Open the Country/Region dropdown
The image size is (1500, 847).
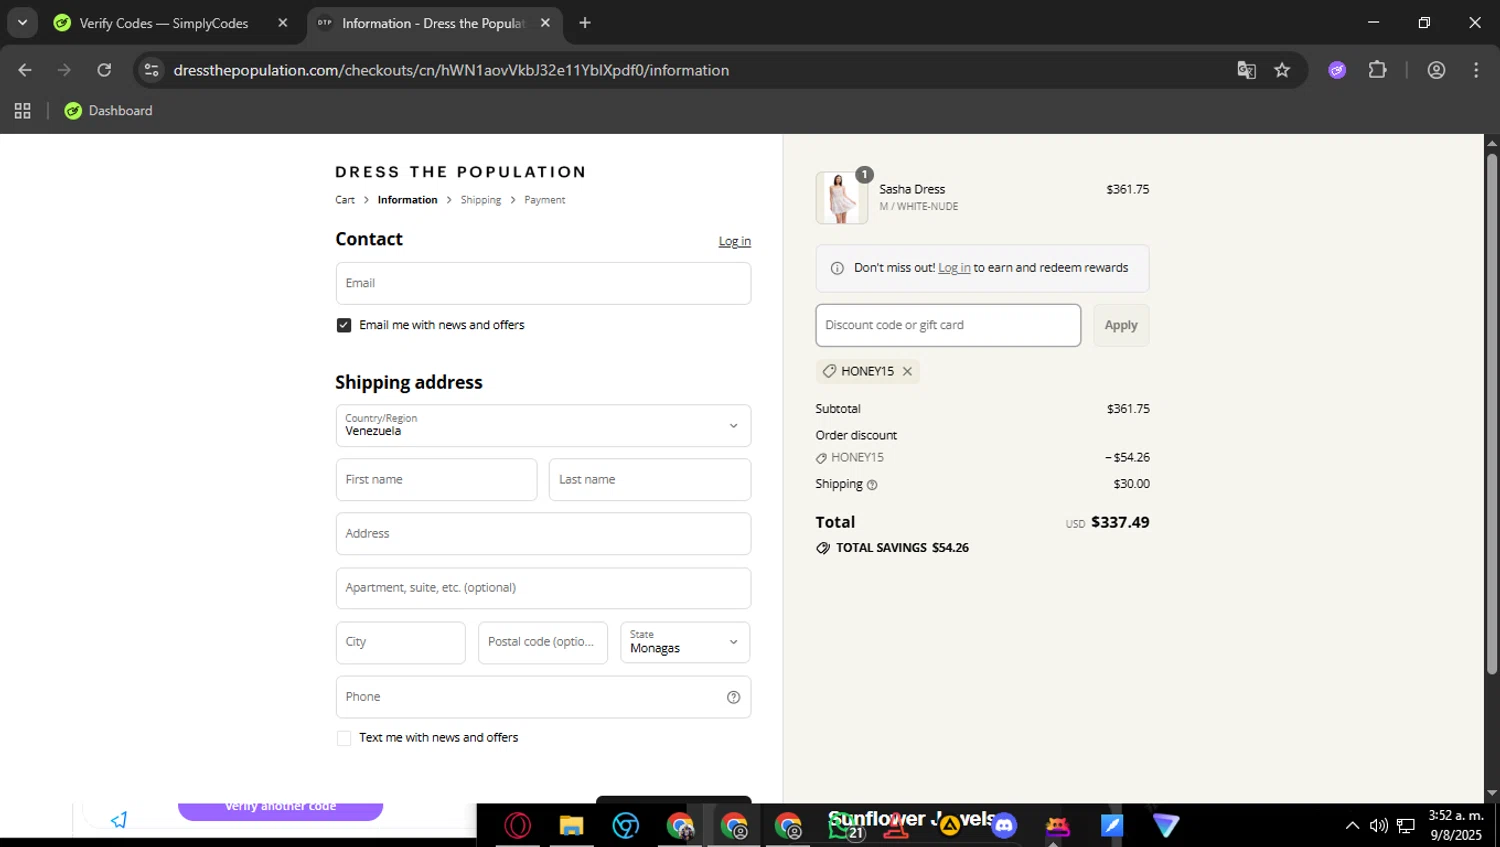coord(543,425)
